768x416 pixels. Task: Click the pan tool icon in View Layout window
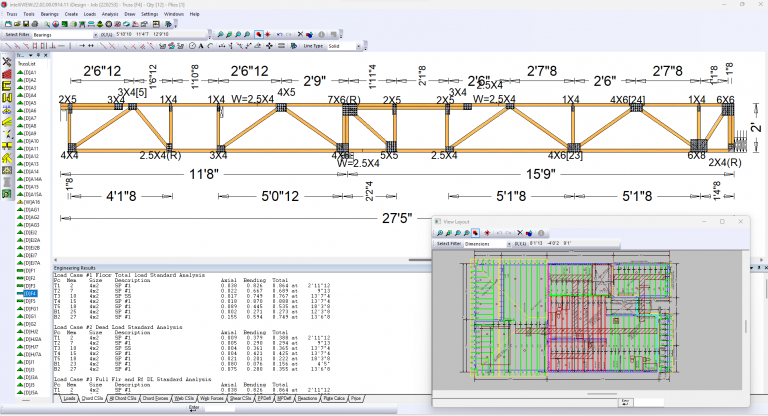(x=475, y=233)
